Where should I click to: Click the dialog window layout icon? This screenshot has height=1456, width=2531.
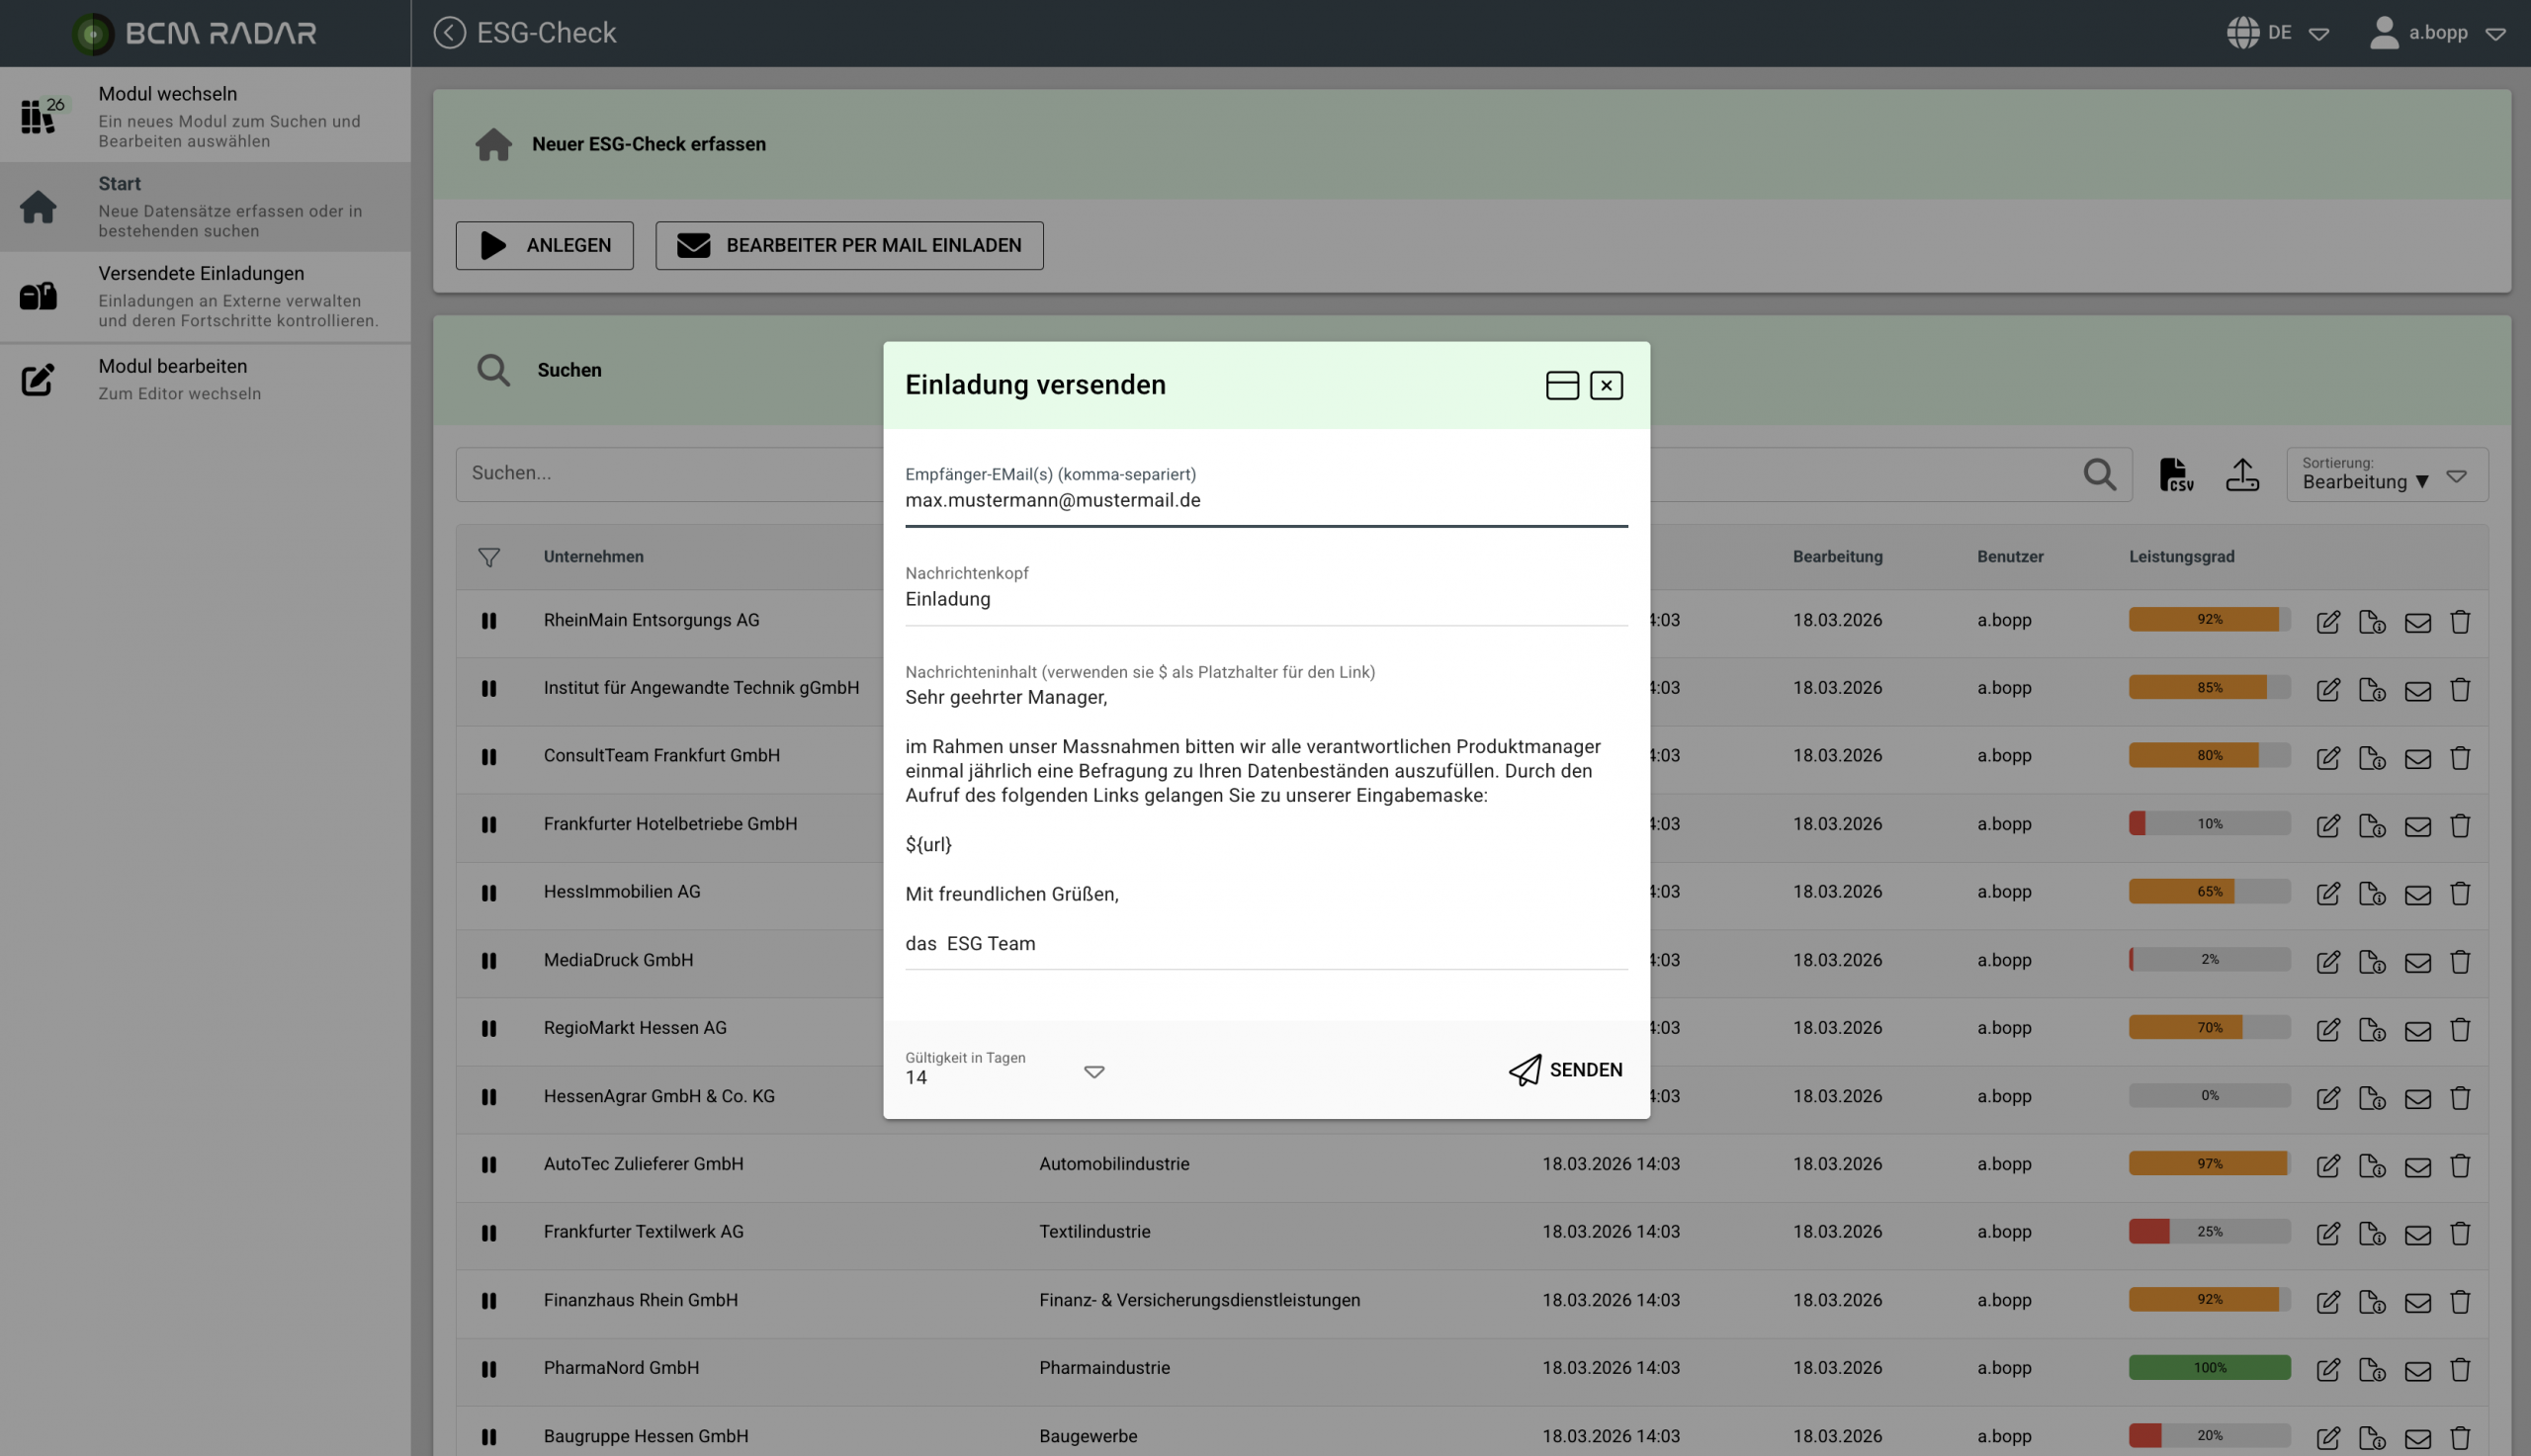point(1562,385)
